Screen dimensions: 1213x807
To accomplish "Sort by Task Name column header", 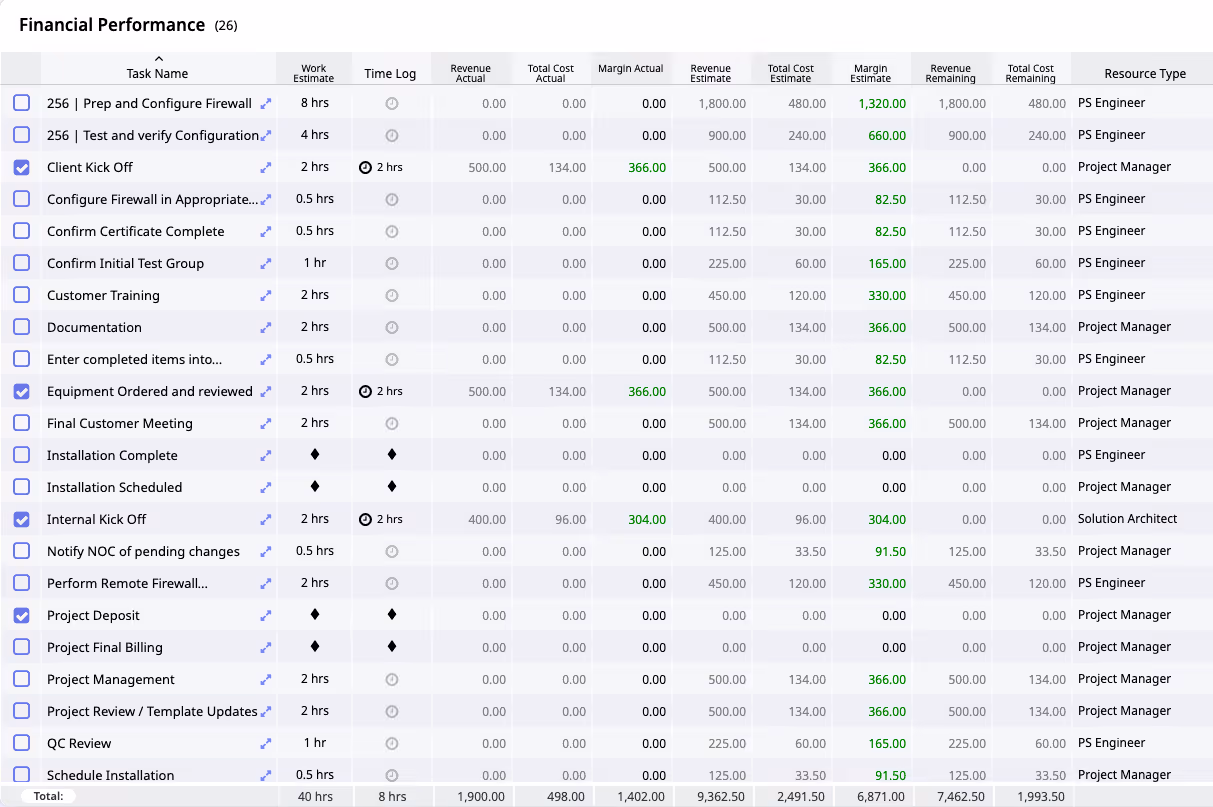I will [158, 69].
